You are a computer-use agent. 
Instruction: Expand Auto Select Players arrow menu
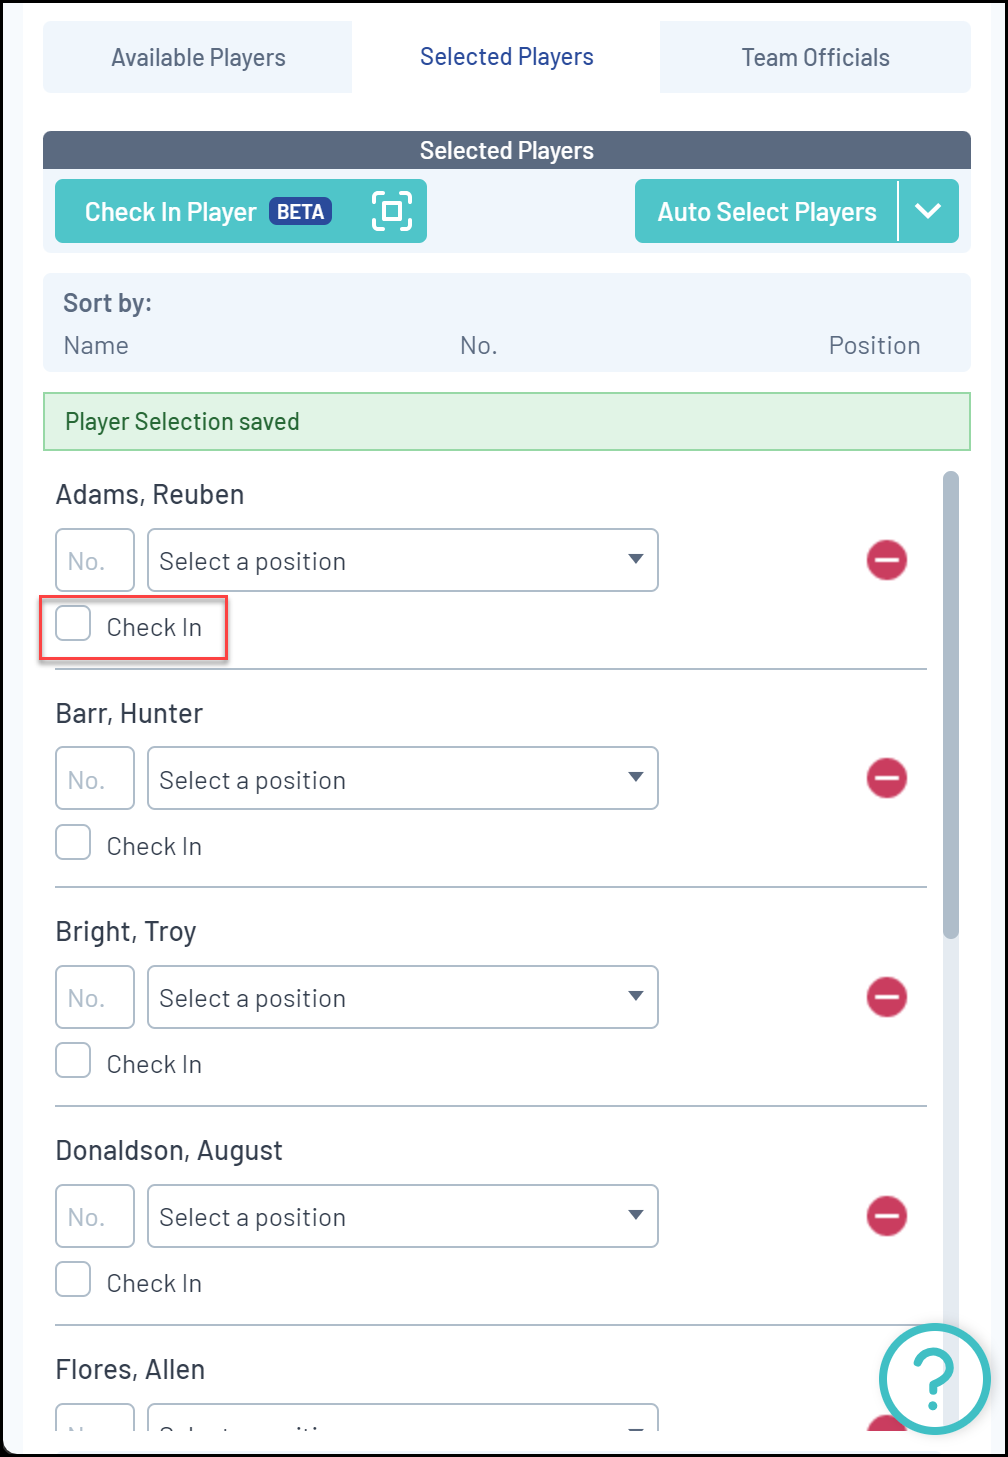(x=928, y=211)
